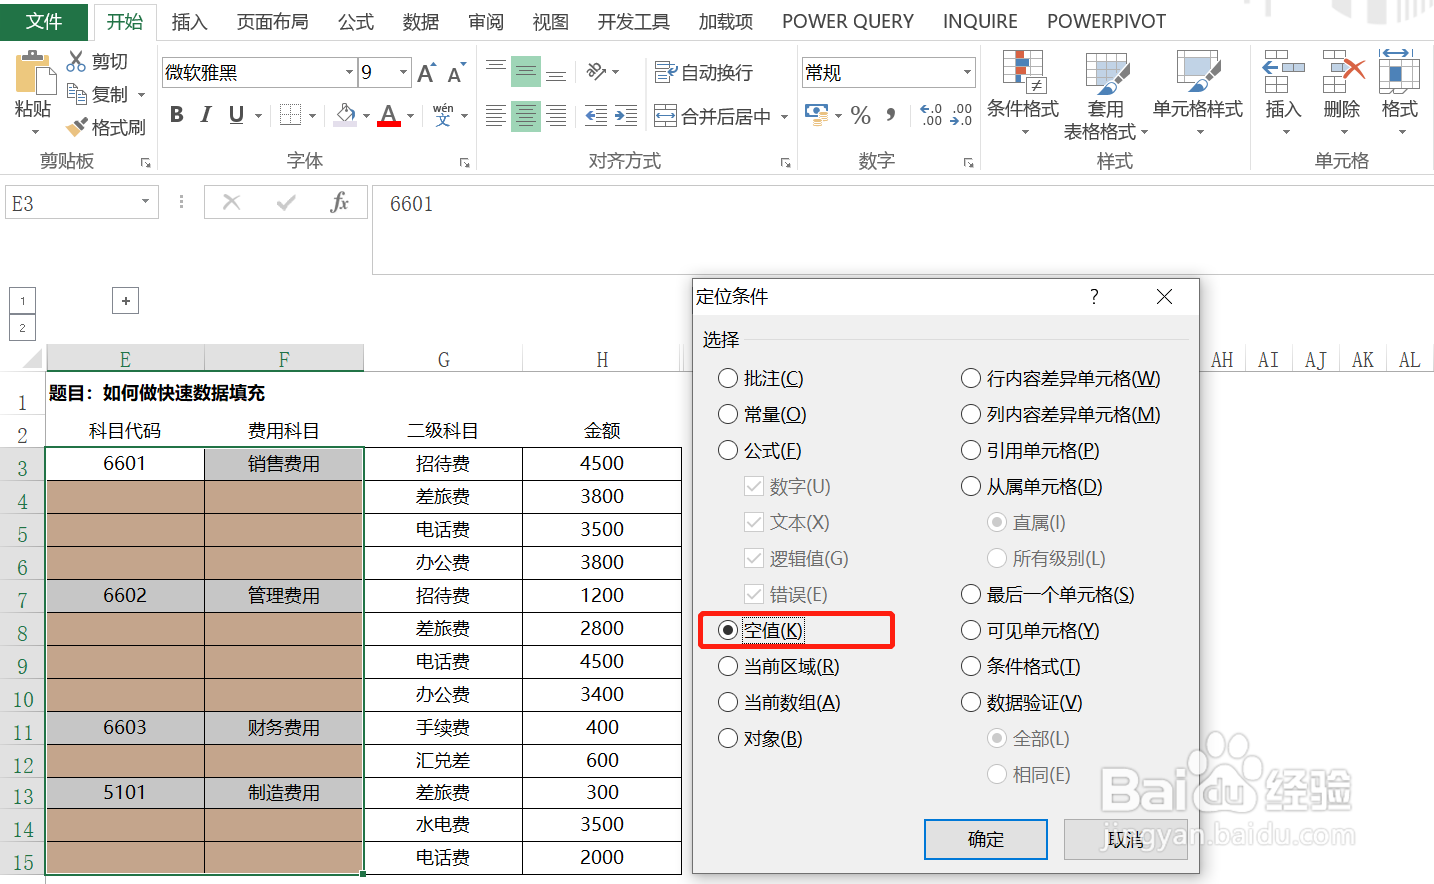Confirm the dialog with 确定
1434x884 pixels.
tap(986, 839)
